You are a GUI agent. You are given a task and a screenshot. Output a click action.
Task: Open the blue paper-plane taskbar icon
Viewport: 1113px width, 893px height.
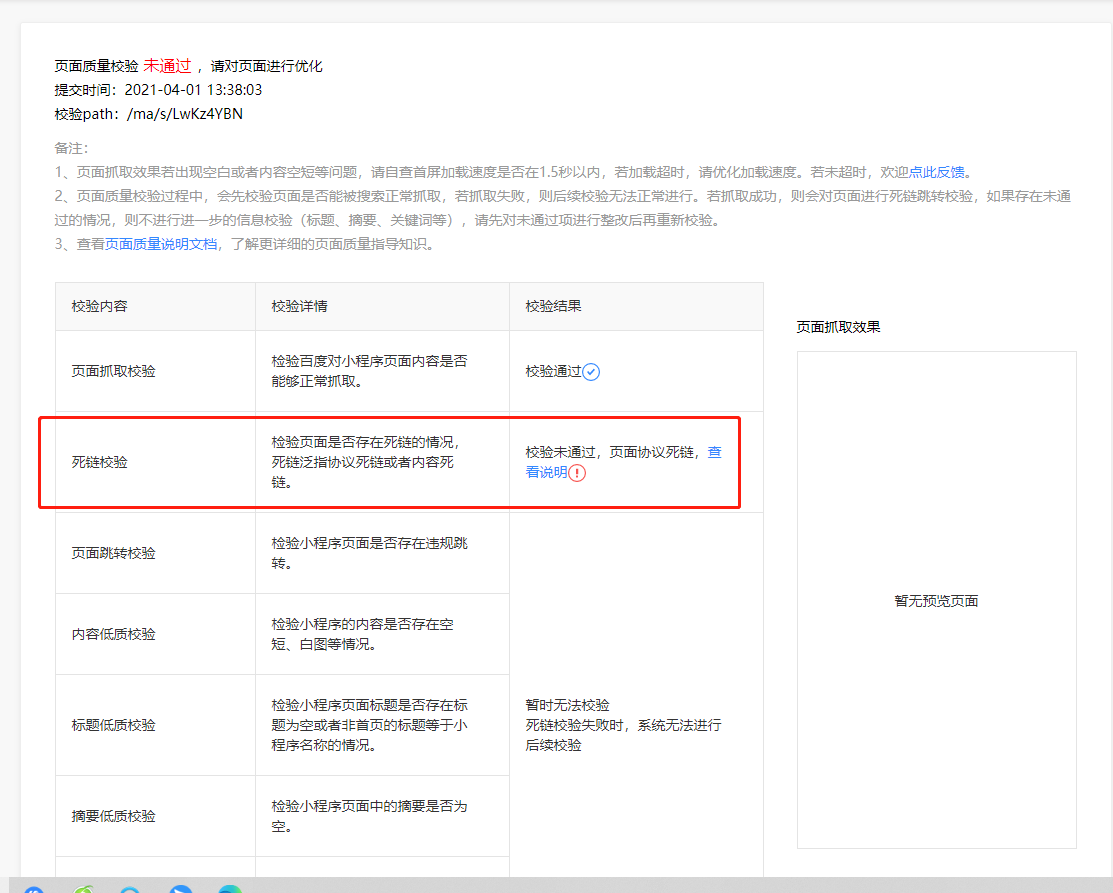[181, 889]
